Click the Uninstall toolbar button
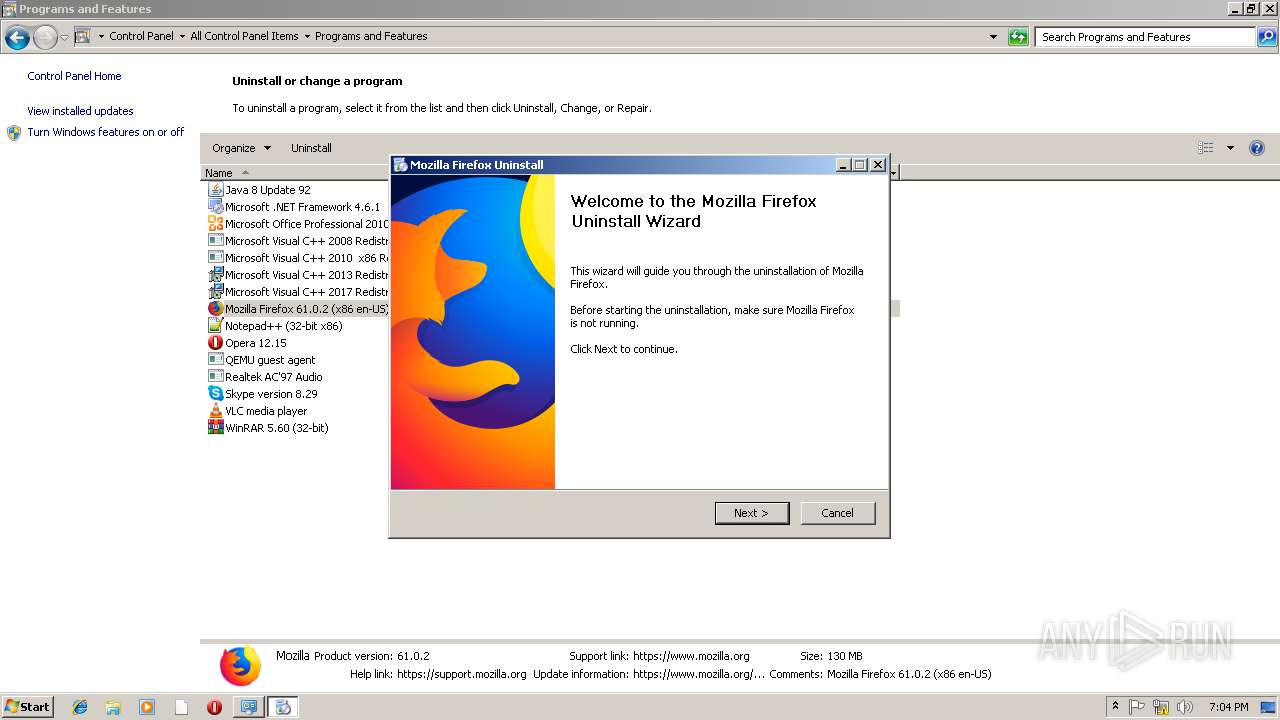Screen dimensions: 1280x720 coord(311,148)
